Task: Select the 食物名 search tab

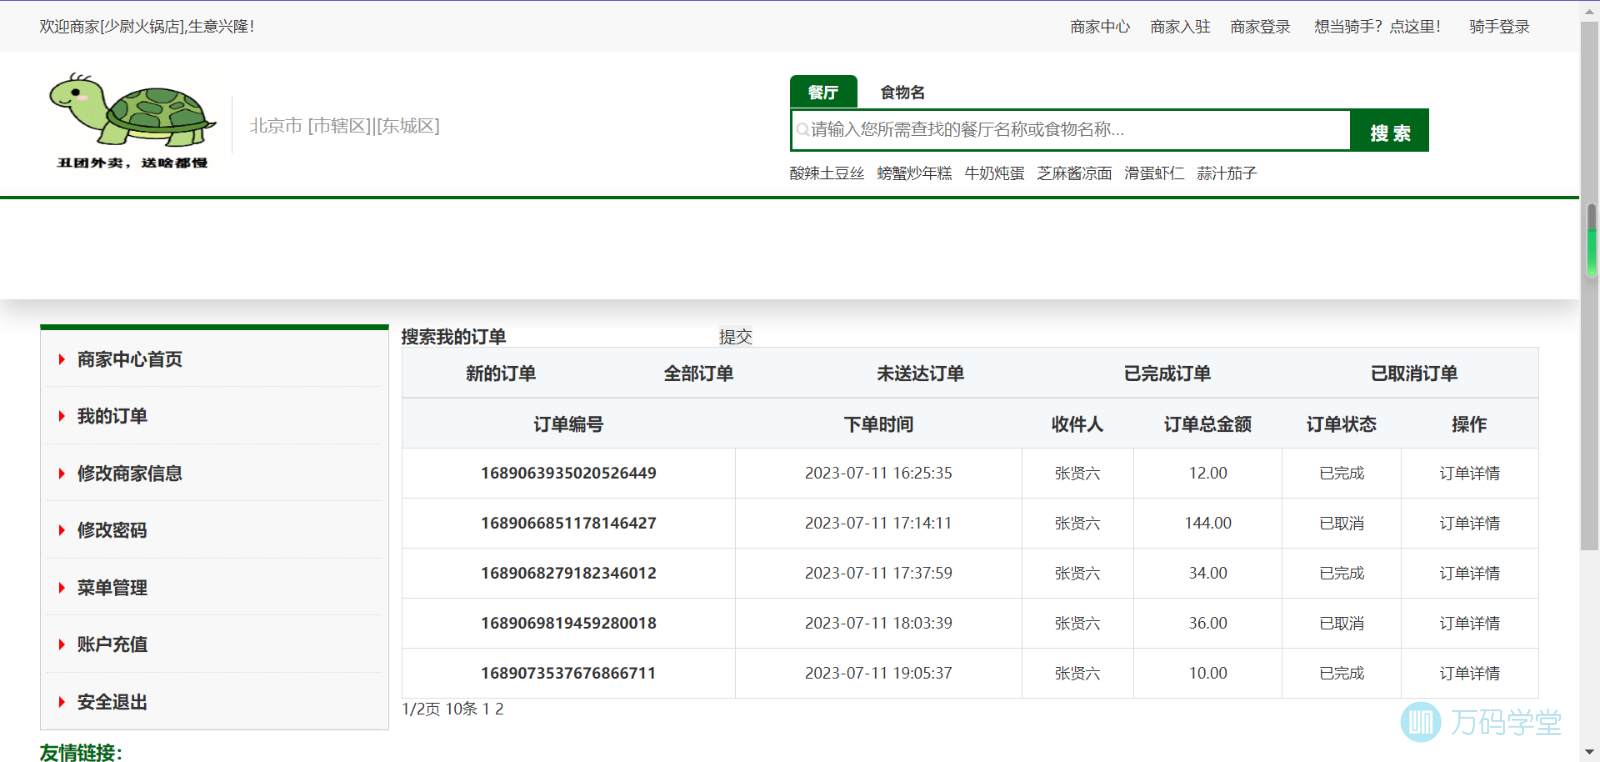Action: [902, 92]
